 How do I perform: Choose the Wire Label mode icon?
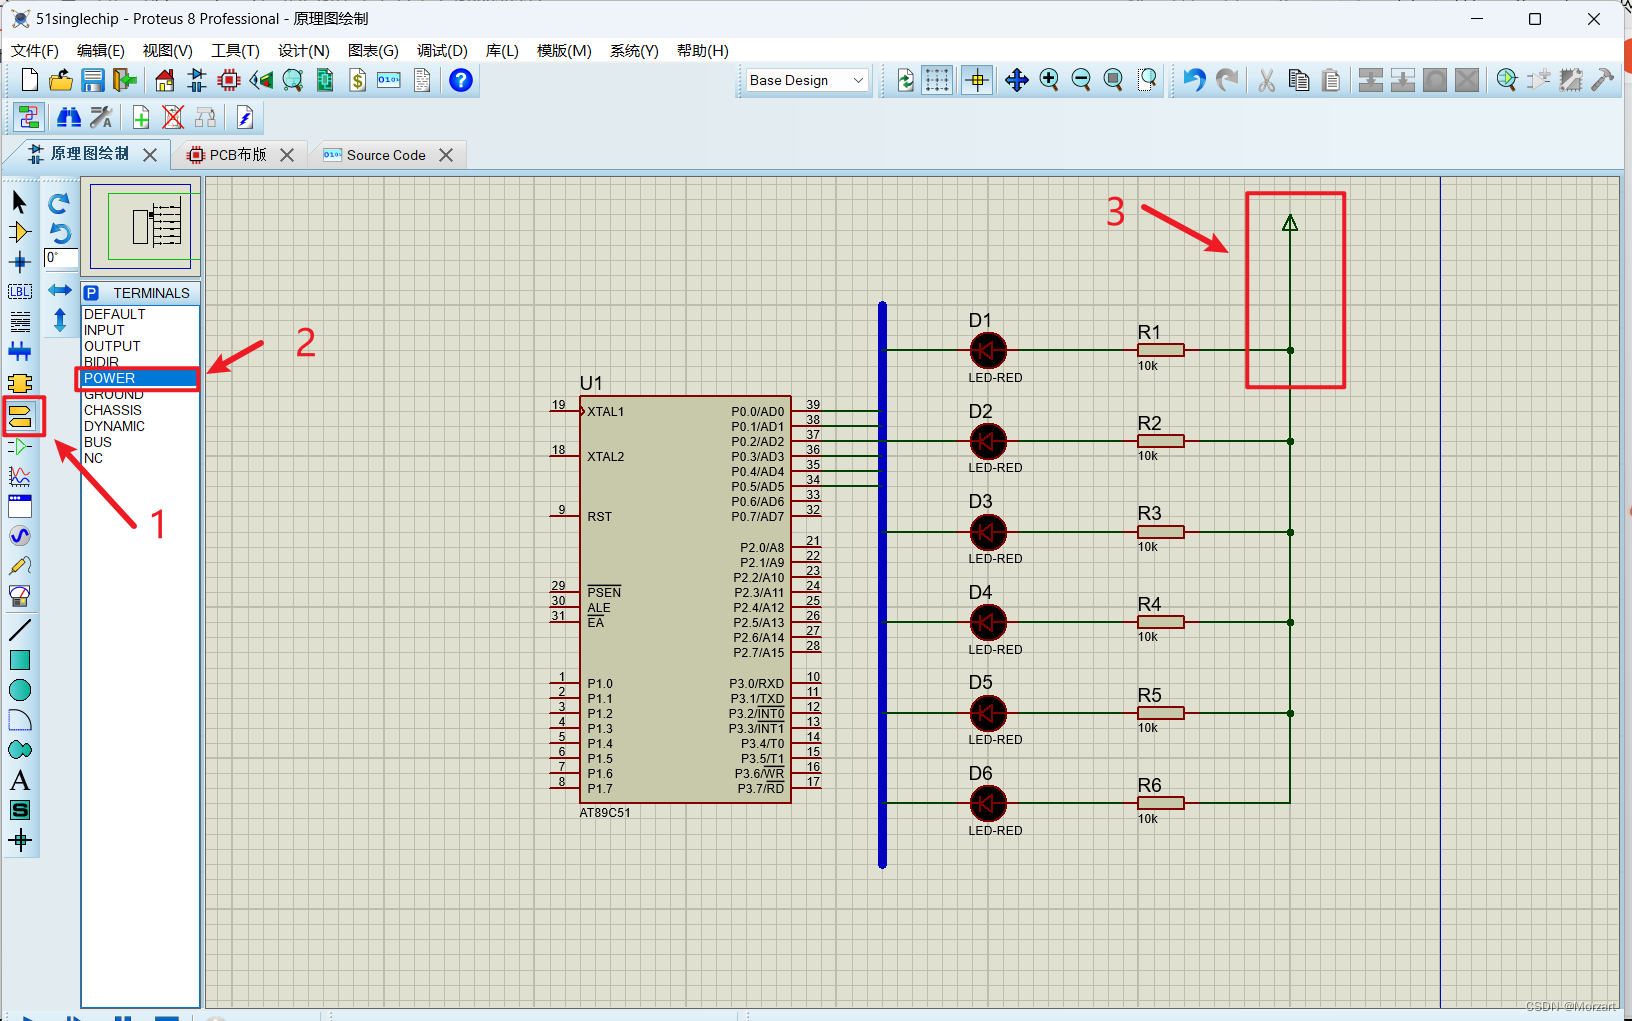tap(20, 292)
